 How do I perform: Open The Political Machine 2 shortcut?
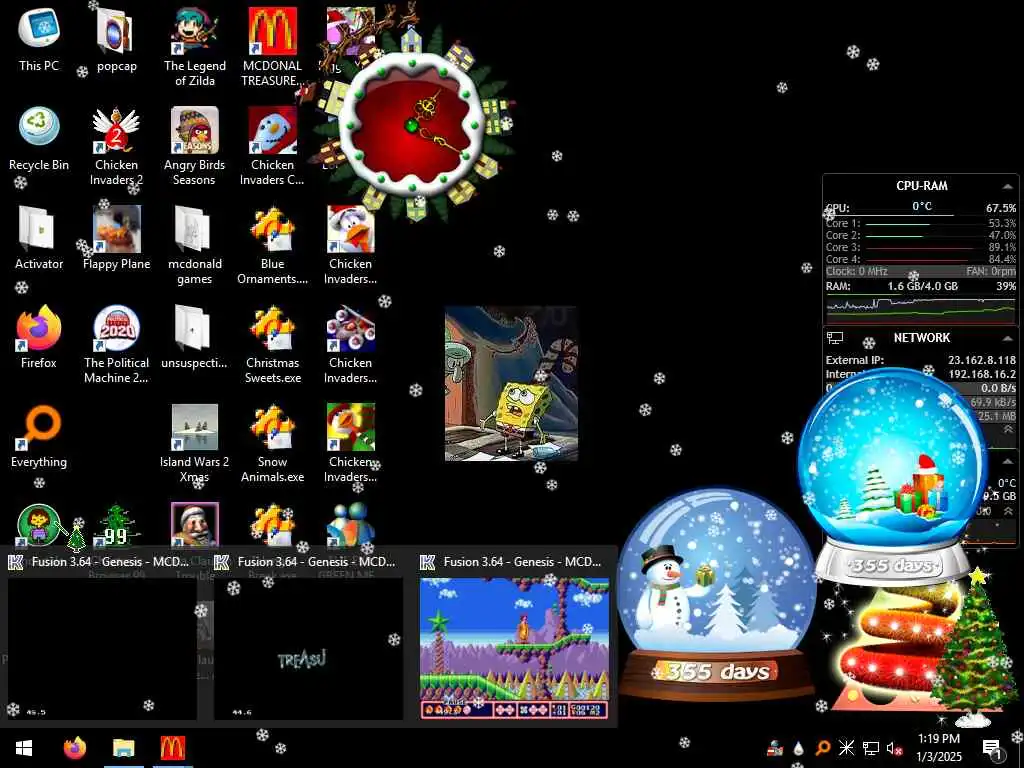pyautogui.click(x=116, y=344)
